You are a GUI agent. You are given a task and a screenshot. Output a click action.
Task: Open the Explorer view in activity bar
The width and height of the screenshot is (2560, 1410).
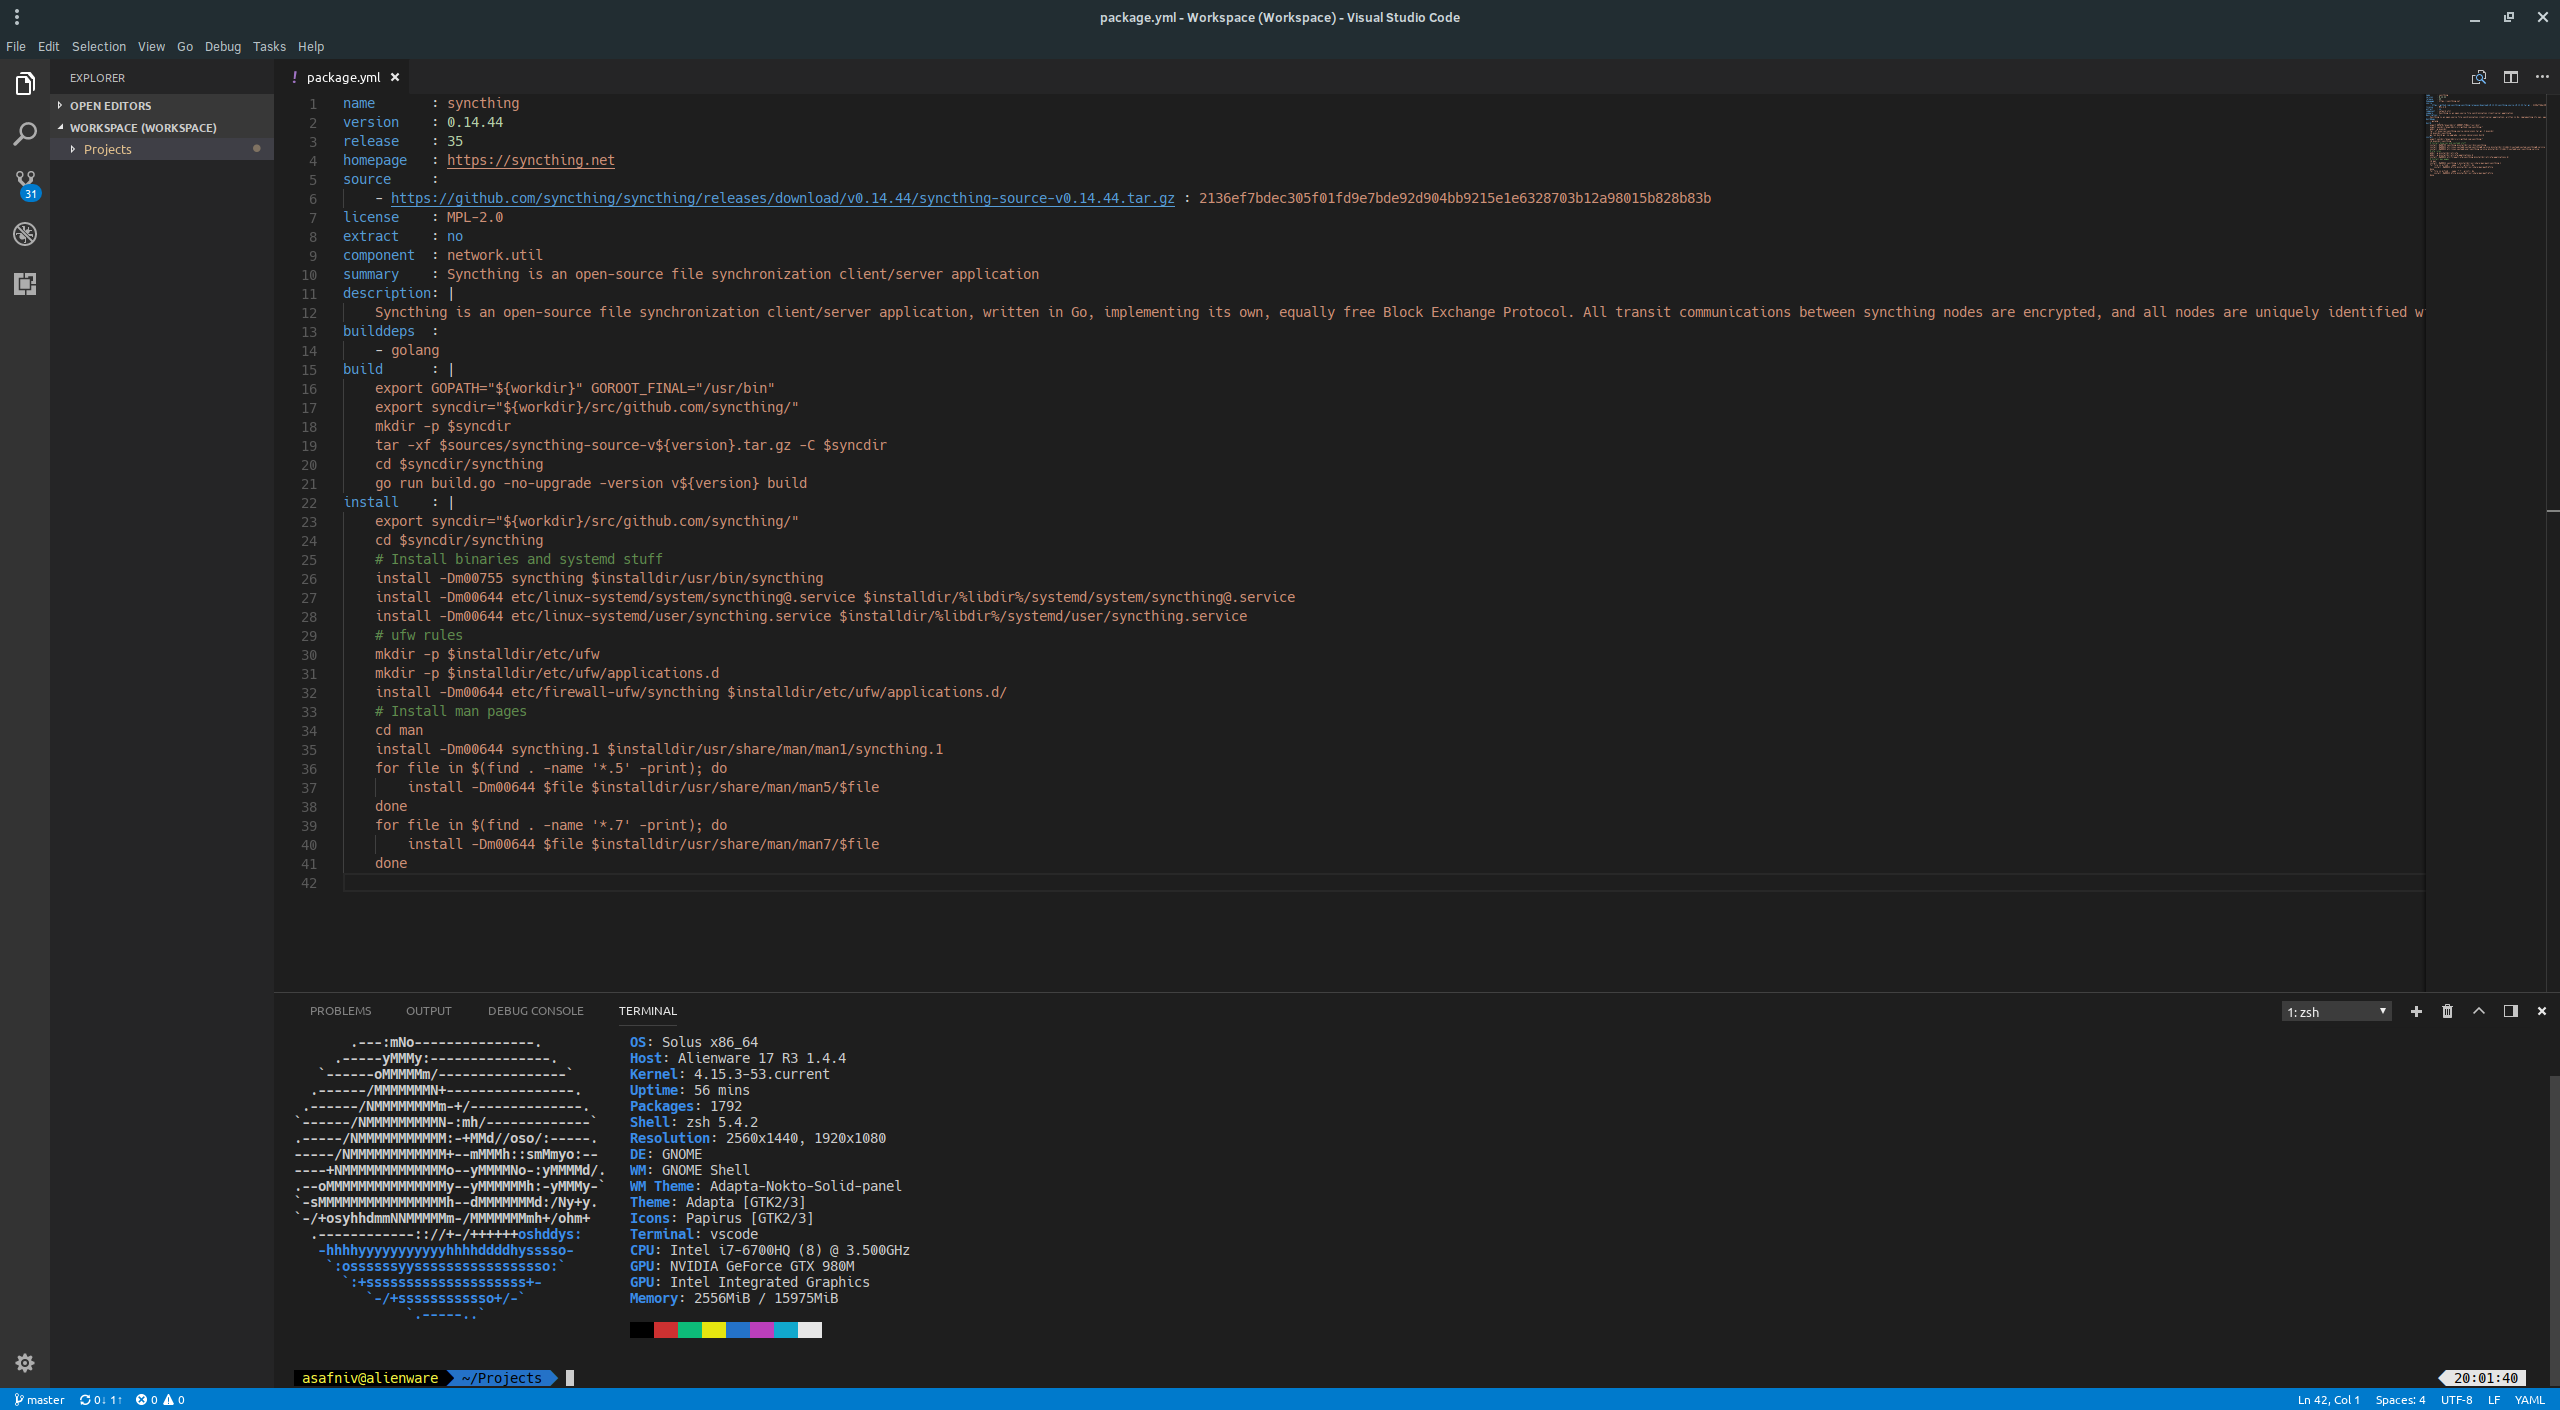[x=25, y=84]
